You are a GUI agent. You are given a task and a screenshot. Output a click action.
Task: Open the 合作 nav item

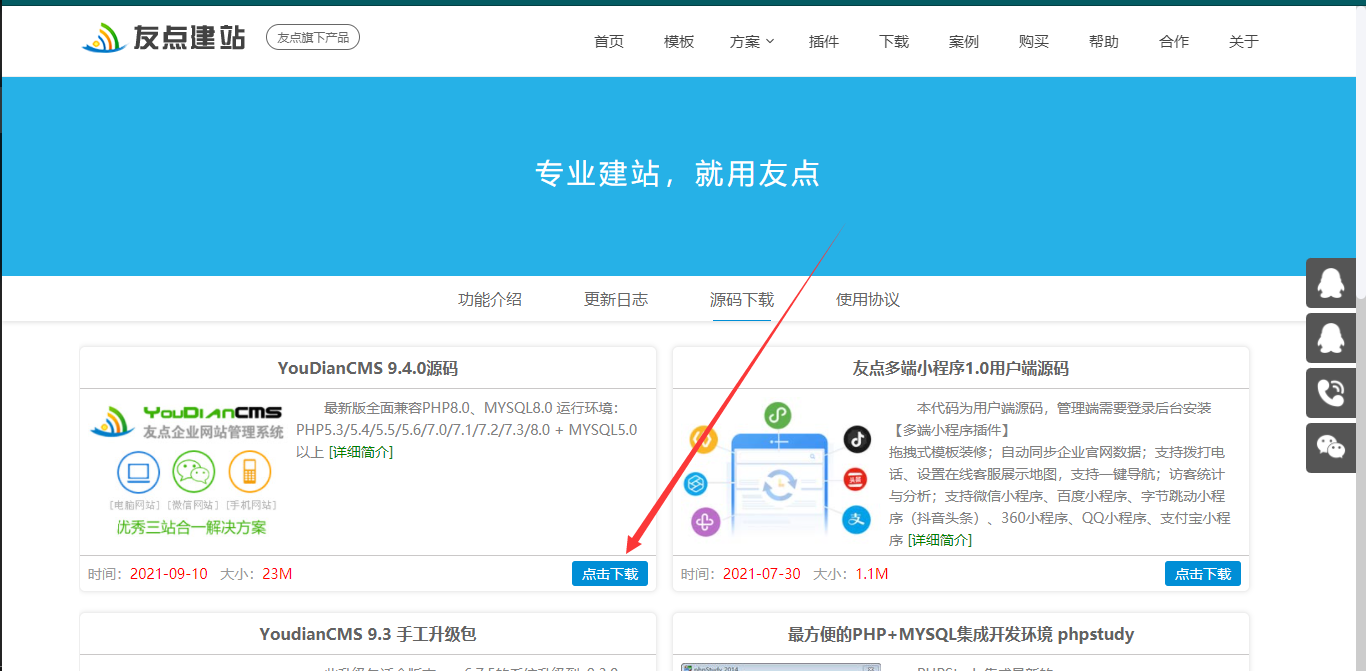coord(1174,41)
